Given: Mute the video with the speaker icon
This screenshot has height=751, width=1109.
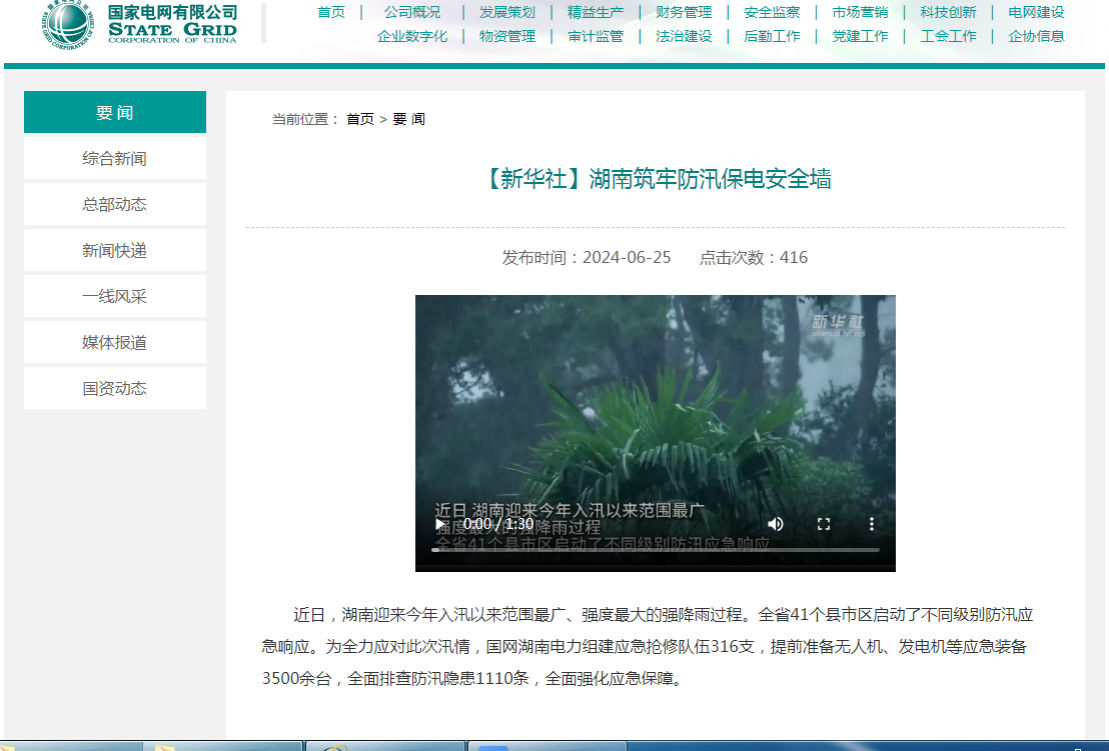Looking at the screenshot, I should [775, 524].
